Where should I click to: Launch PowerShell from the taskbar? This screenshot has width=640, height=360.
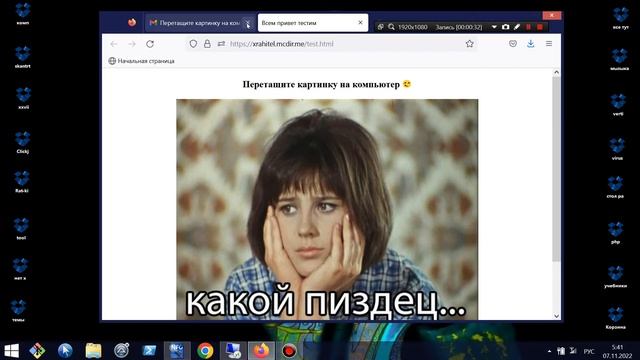click(149, 351)
